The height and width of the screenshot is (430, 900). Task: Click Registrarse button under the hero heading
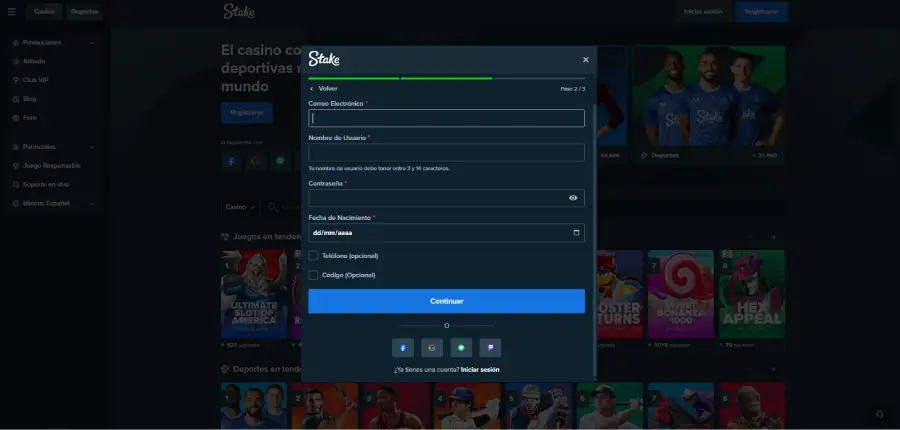click(247, 113)
